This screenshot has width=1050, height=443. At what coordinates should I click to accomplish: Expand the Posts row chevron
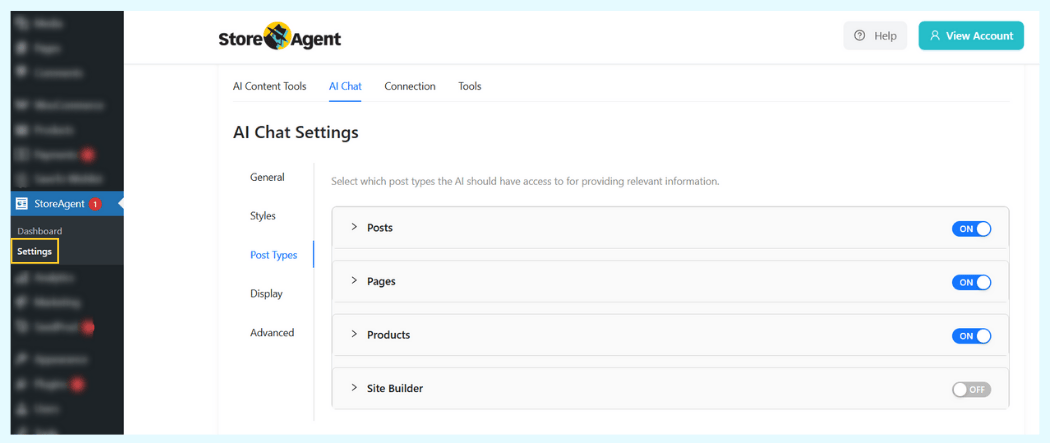pyautogui.click(x=354, y=227)
